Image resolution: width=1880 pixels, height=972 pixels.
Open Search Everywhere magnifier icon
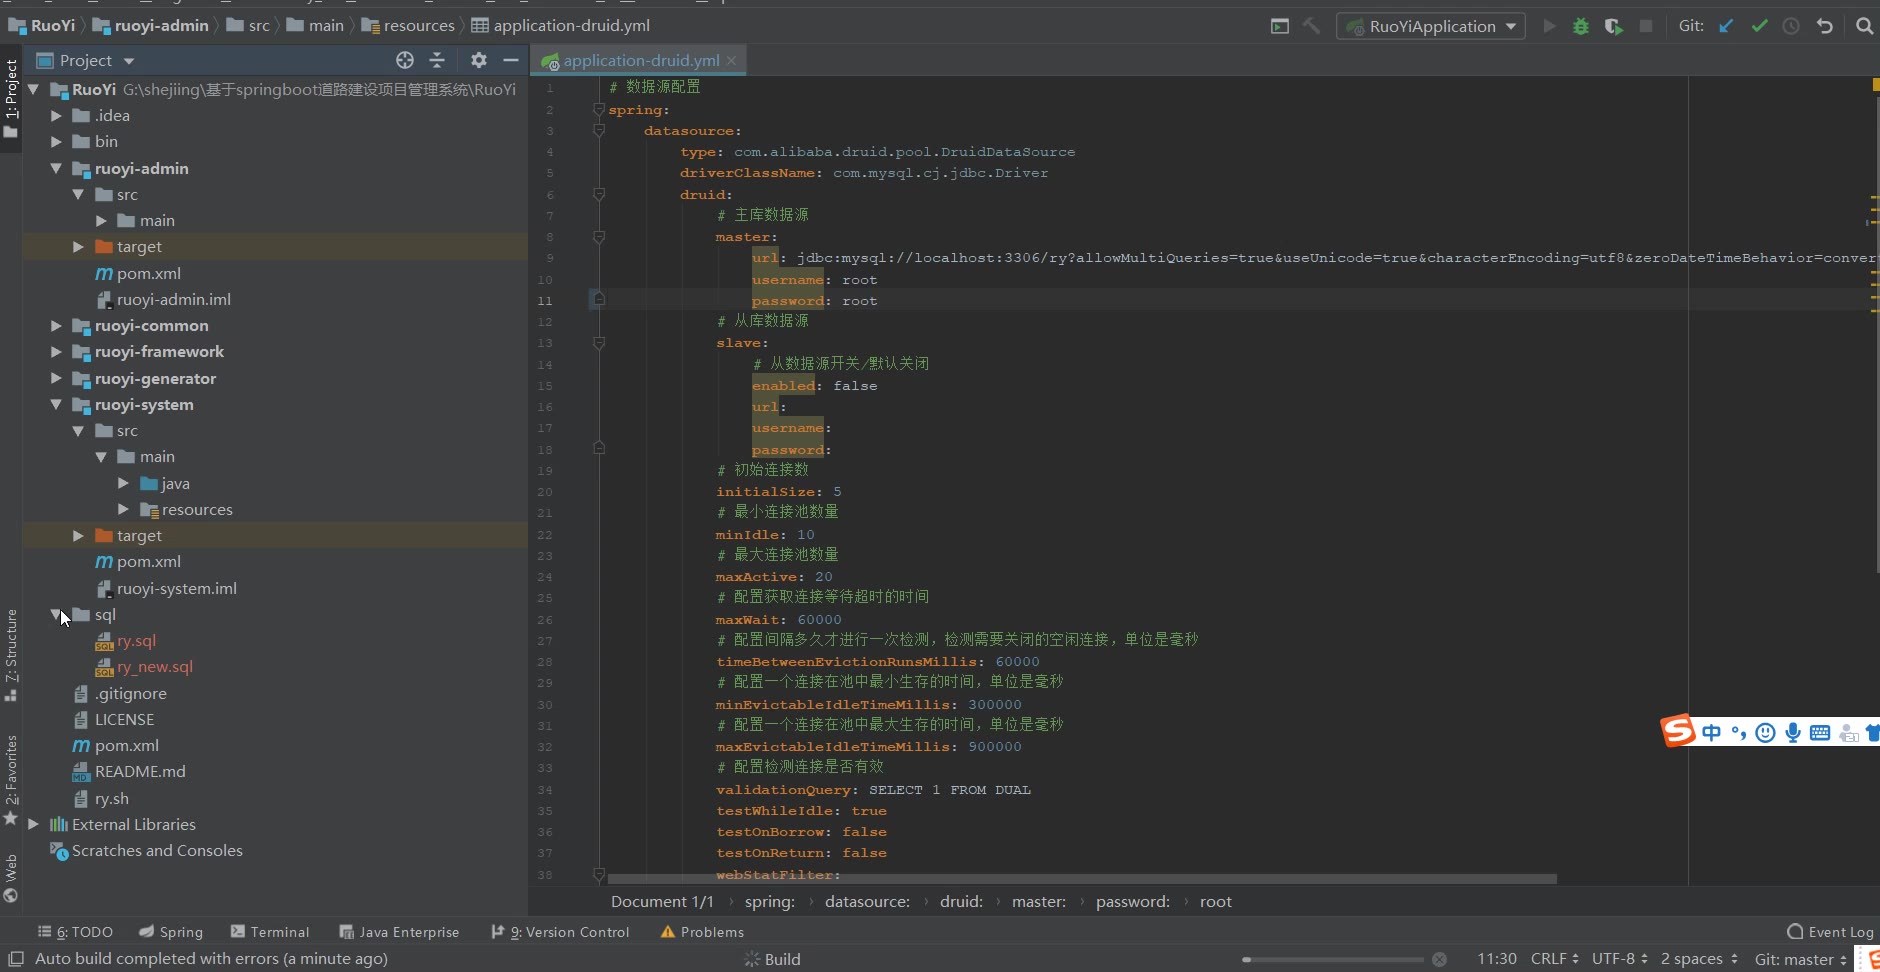click(1864, 26)
